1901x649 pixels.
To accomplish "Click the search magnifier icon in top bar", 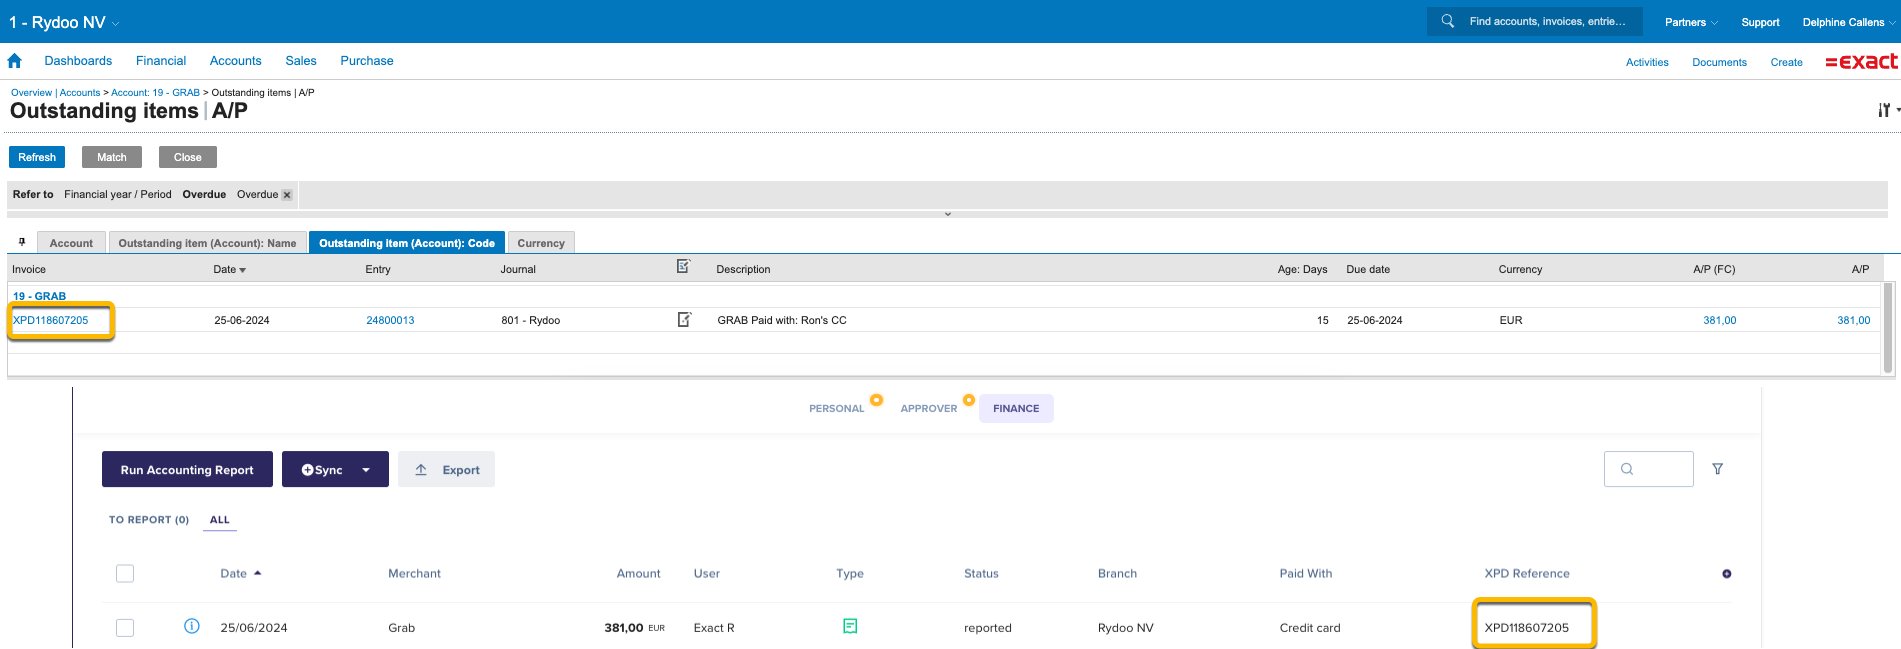I will point(1447,21).
